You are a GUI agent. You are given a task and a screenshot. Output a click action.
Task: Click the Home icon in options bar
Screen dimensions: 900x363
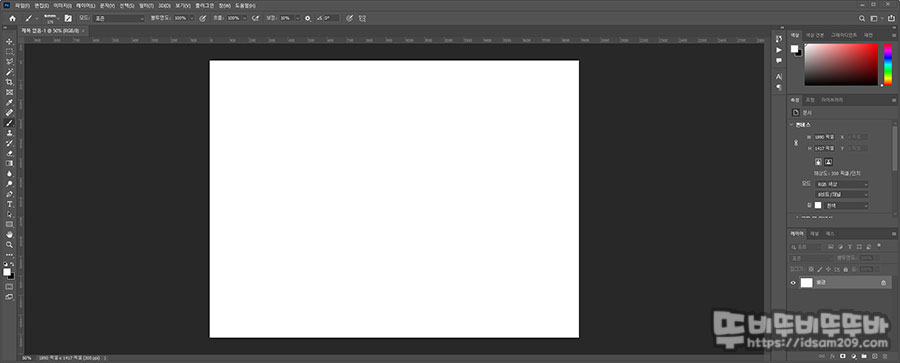(12, 18)
